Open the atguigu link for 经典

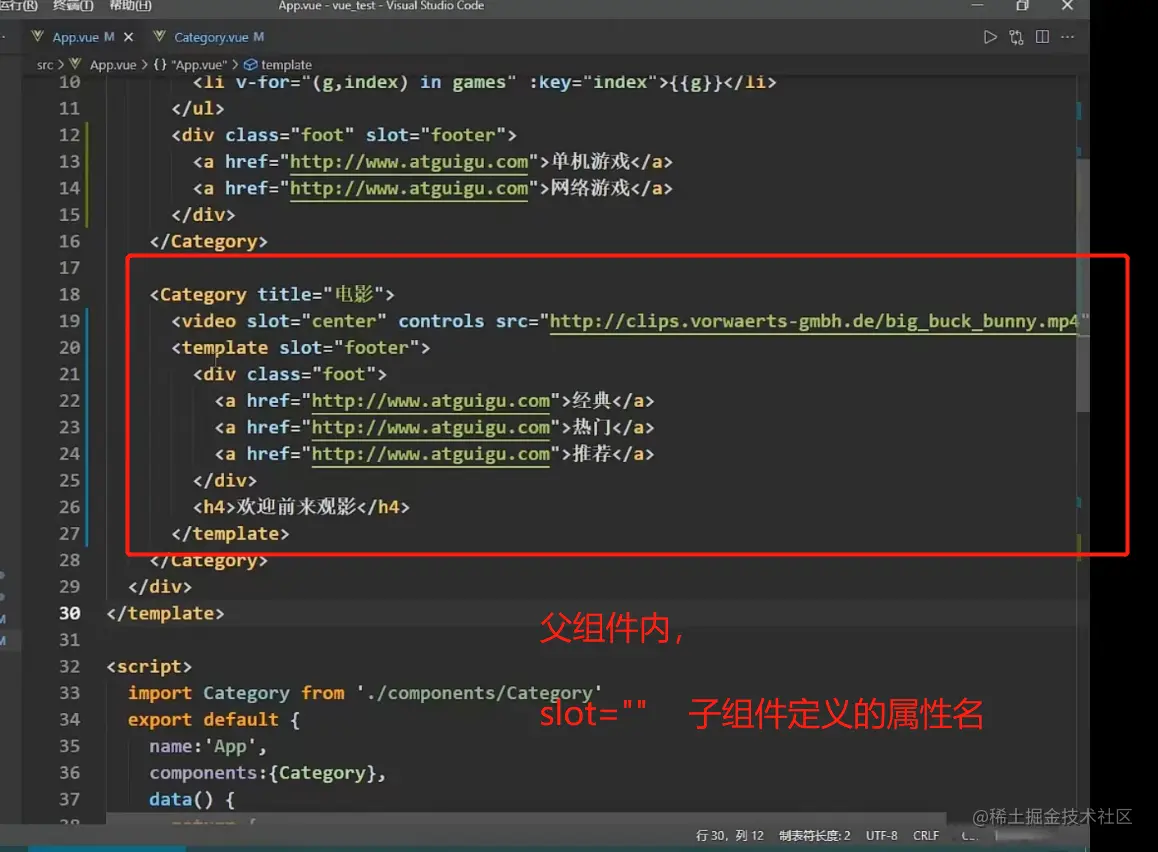click(431, 401)
